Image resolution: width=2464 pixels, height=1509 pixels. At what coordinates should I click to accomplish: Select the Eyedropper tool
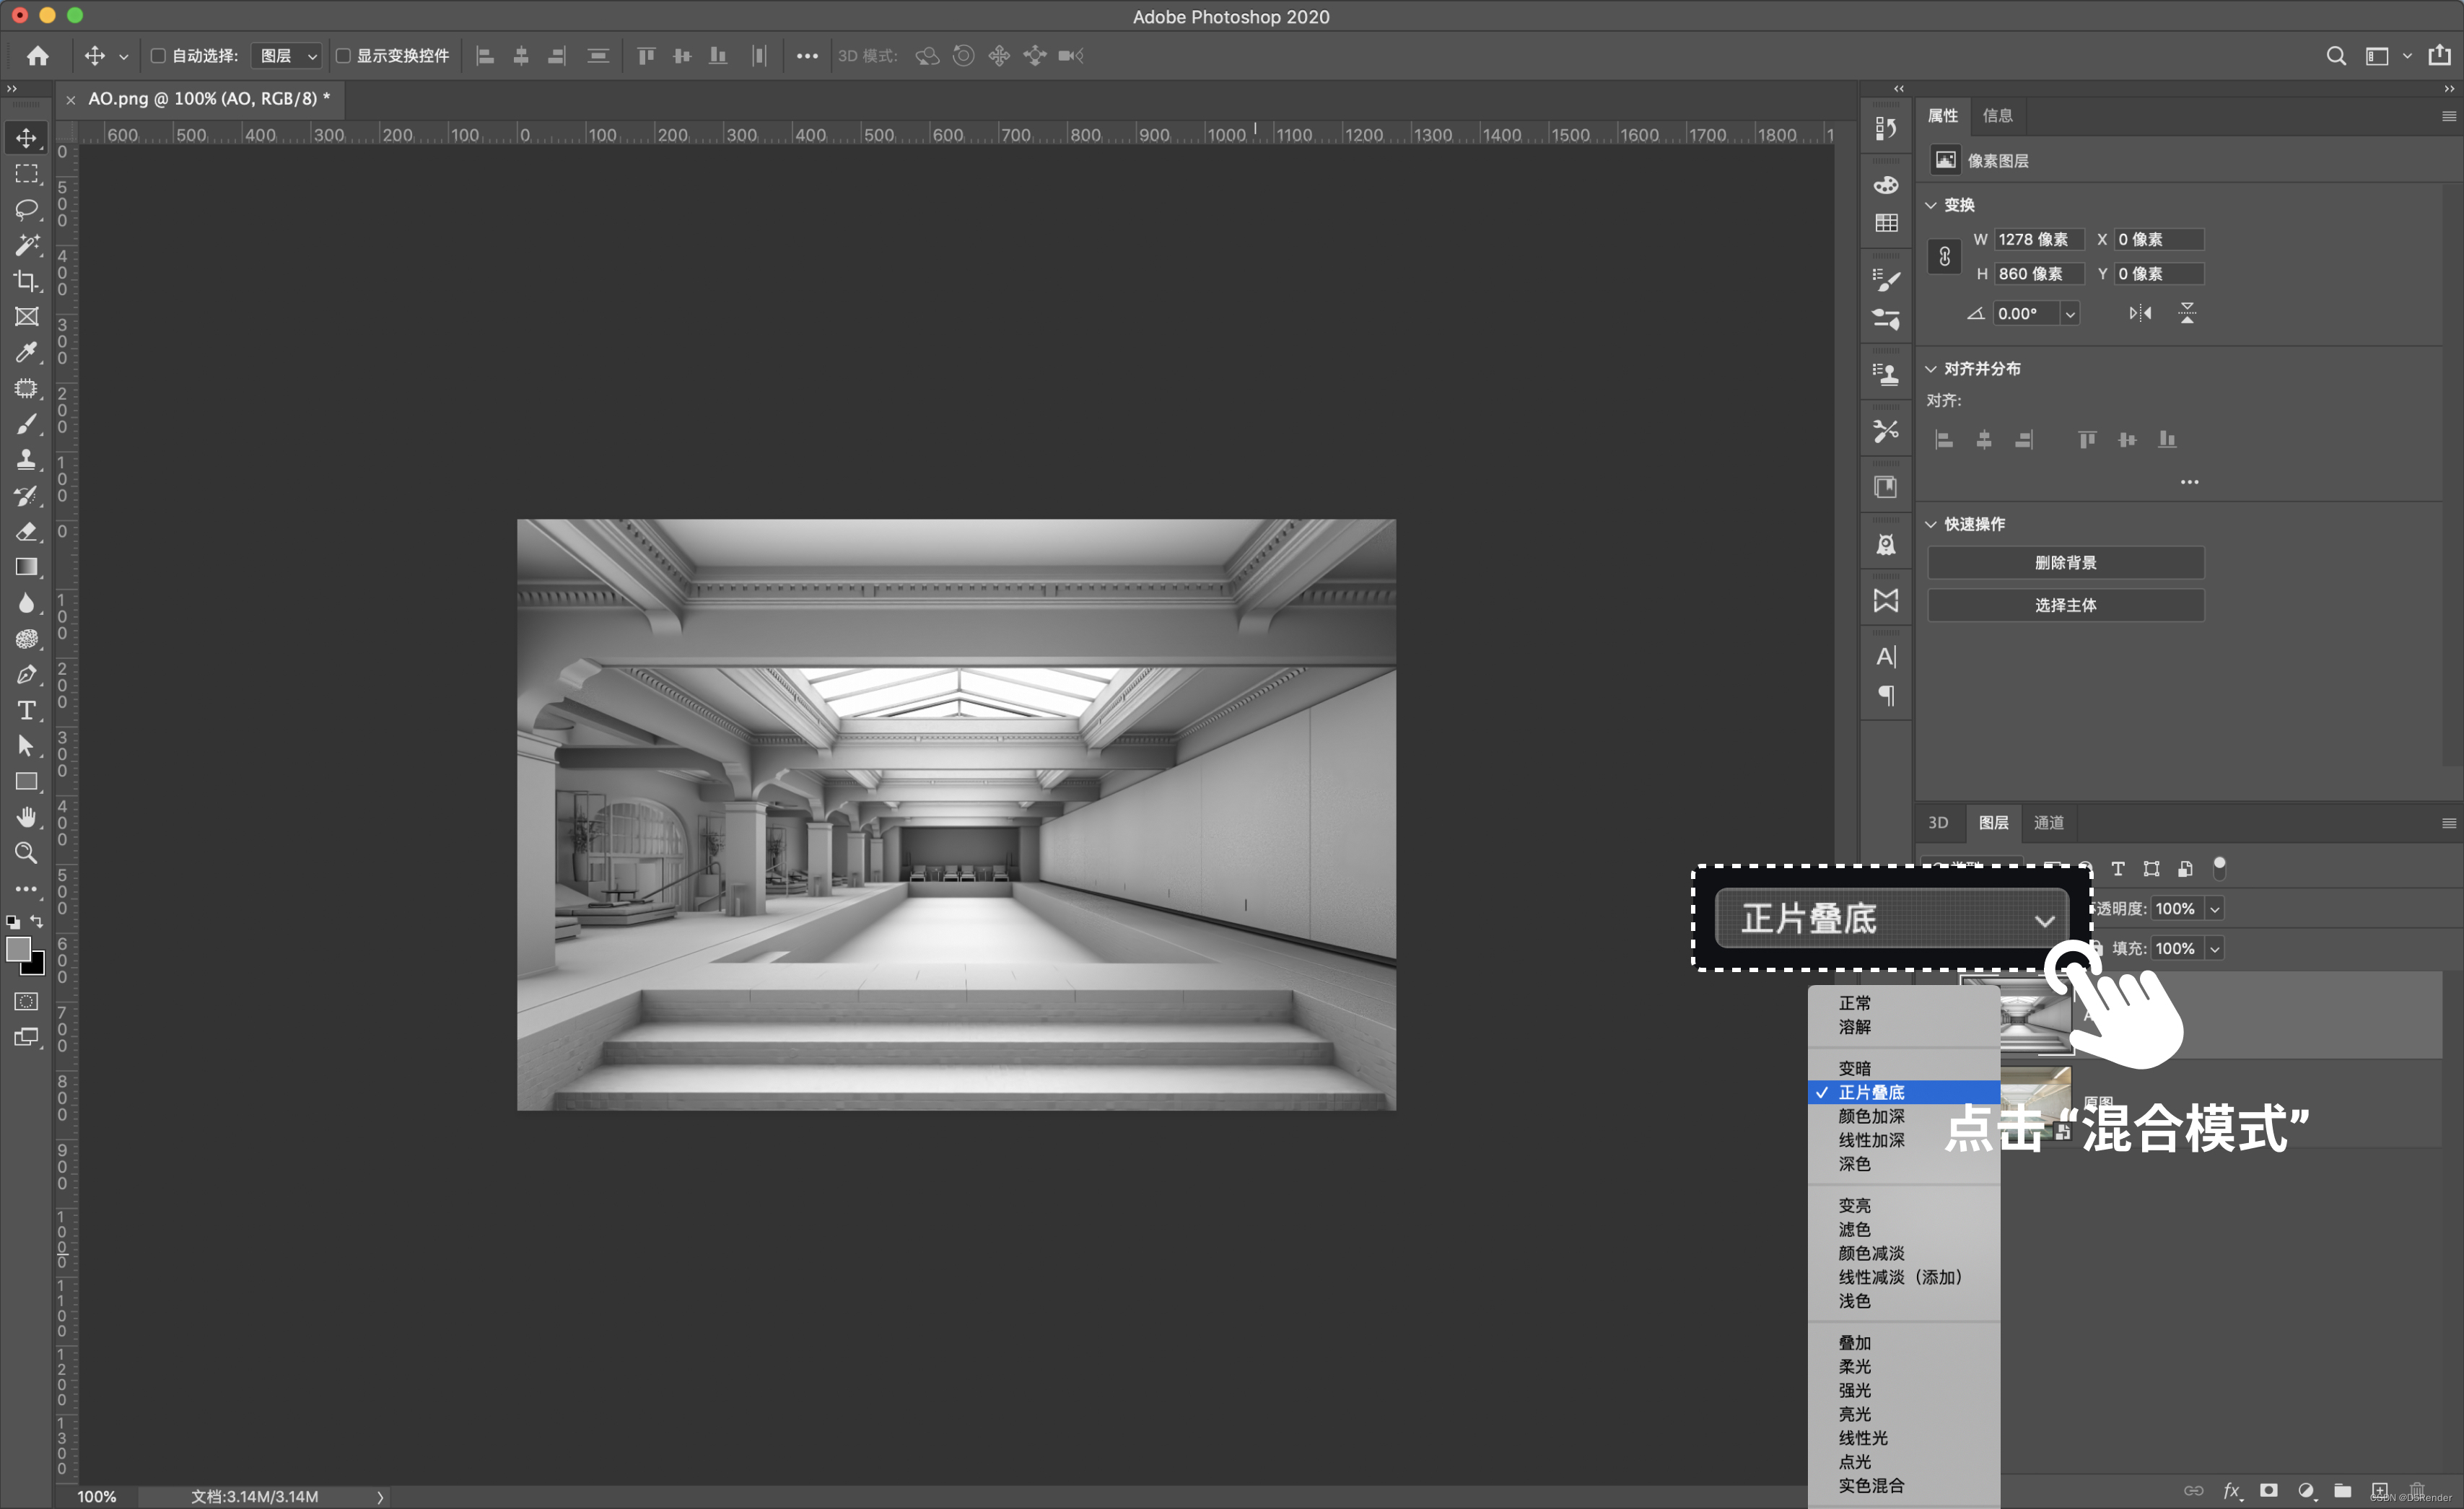27,352
